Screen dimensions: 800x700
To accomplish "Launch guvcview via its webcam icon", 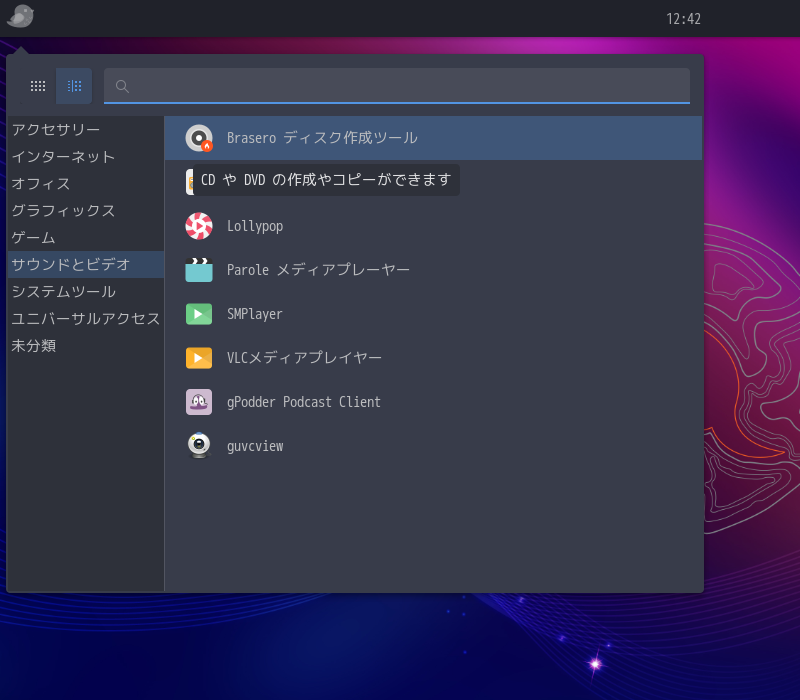I will tap(199, 446).
